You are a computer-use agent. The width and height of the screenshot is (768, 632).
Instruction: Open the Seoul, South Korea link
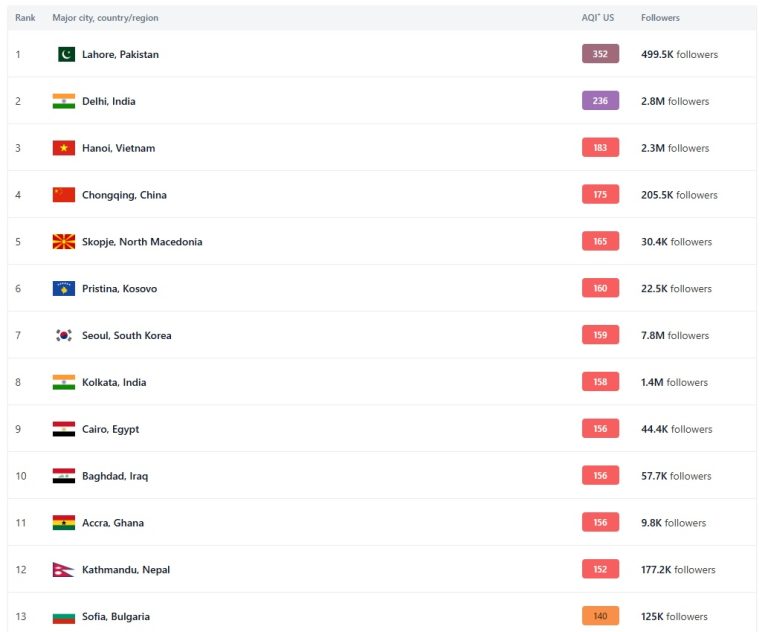pyautogui.click(x=127, y=336)
